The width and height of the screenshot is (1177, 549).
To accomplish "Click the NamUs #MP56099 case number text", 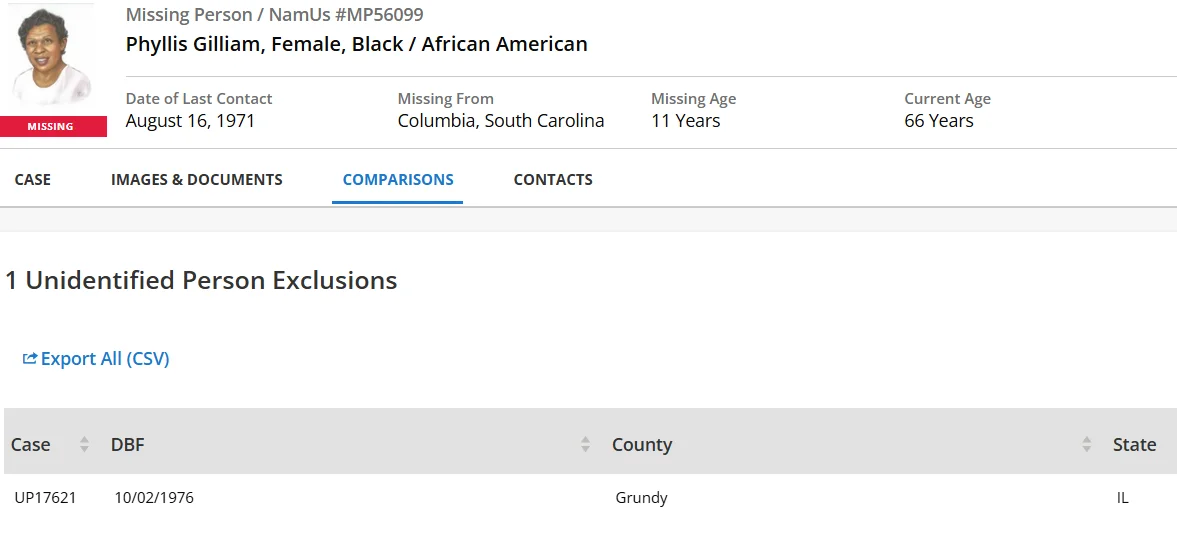I will [x=346, y=15].
